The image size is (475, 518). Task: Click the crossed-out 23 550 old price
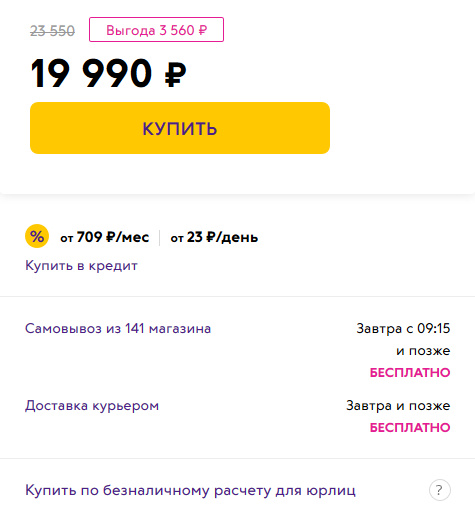tap(52, 31)
